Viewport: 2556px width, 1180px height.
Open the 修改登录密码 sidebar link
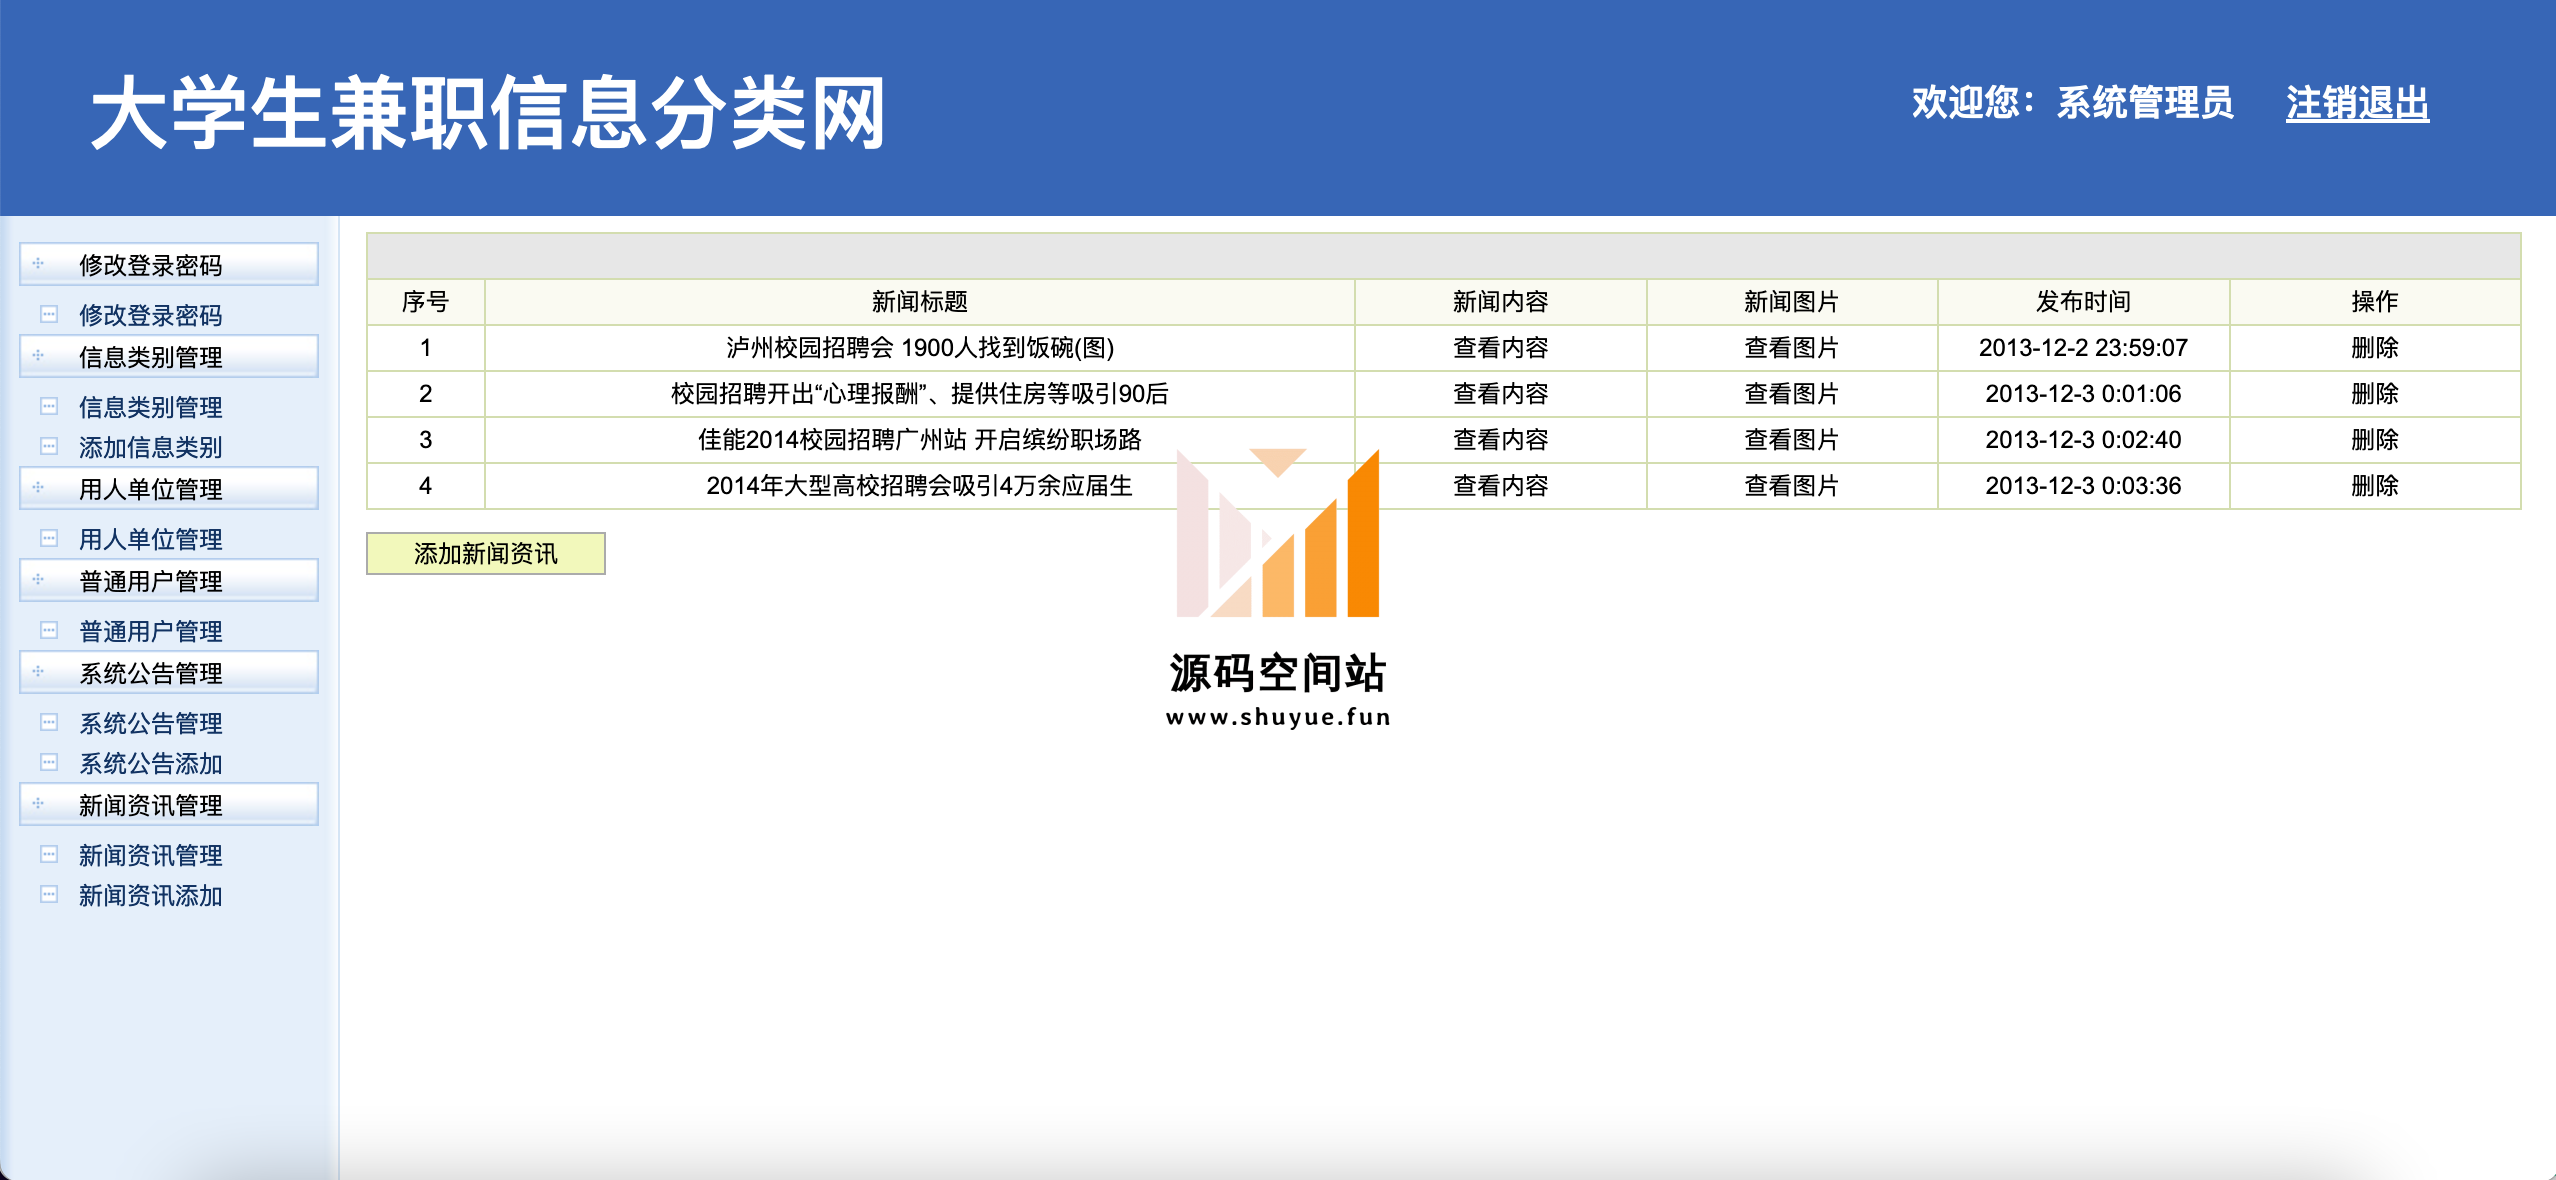click(151, 315)
